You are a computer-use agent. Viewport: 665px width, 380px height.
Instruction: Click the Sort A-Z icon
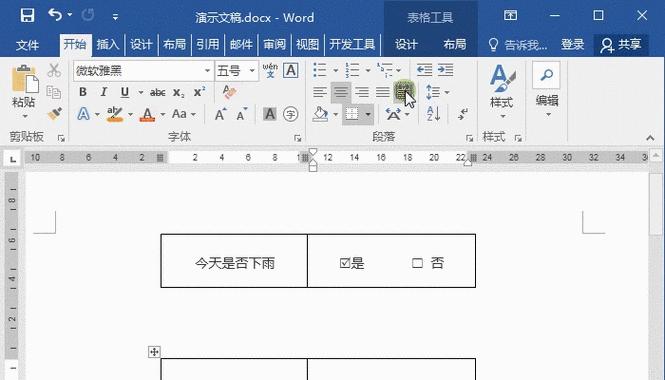coord(433,114)
